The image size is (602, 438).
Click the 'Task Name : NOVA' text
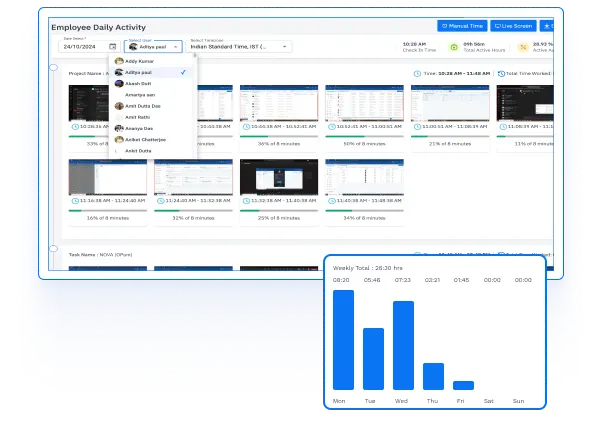[x=101, y=255]
